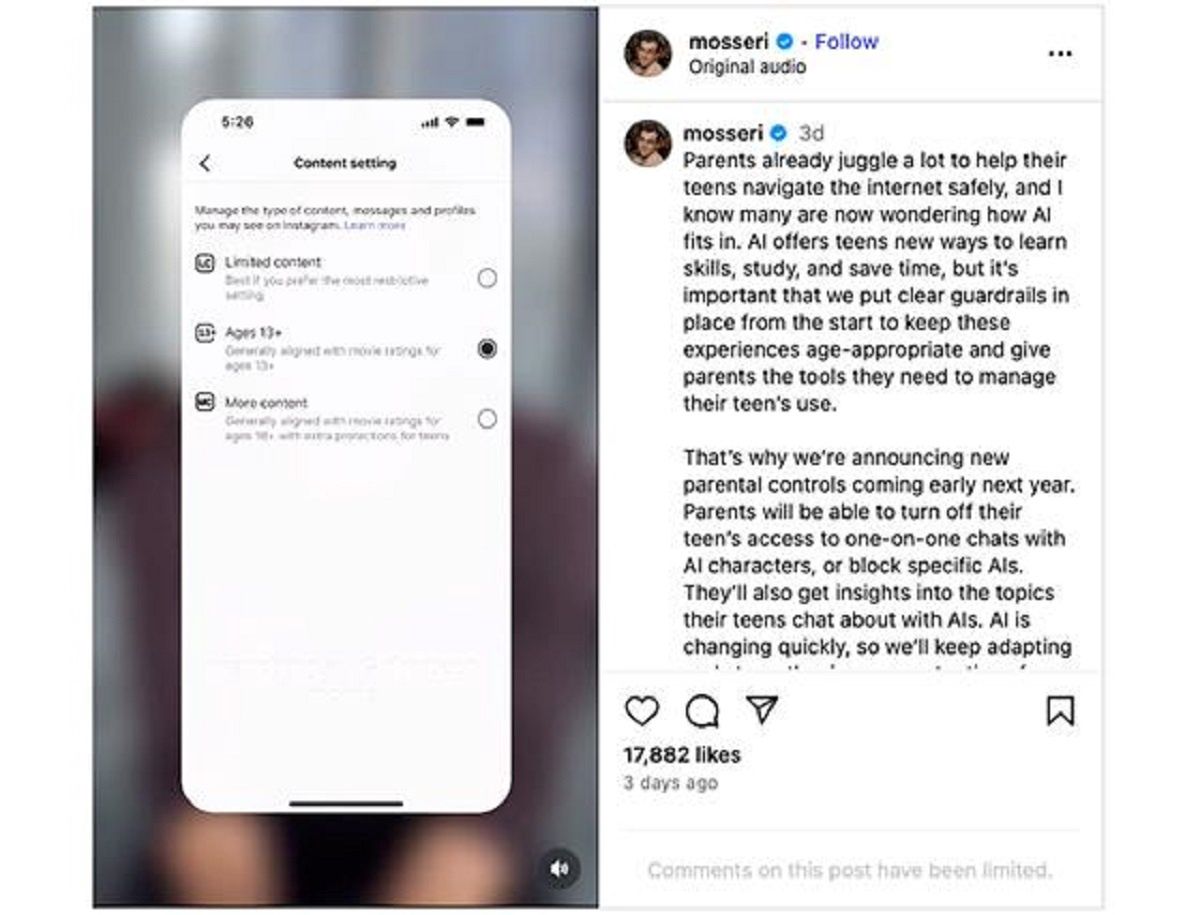Viewport: 1200px width, 915px height.
Task: Open the Learn more link
Action: tap(375, 226)
